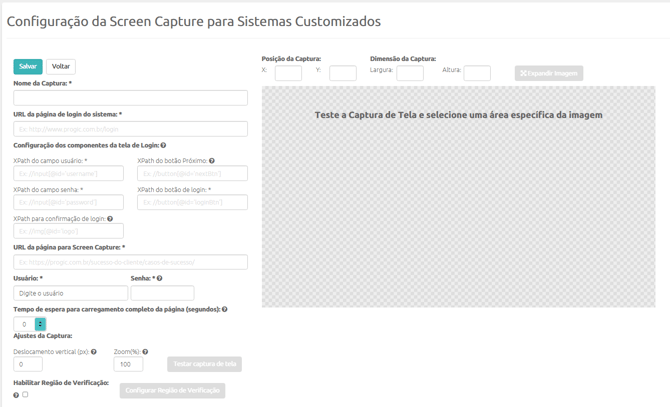Image resolution: width=670 pixels, height=407 pixels.
Task: Focus the Usuário input field
Action: (x=71, y=293)
